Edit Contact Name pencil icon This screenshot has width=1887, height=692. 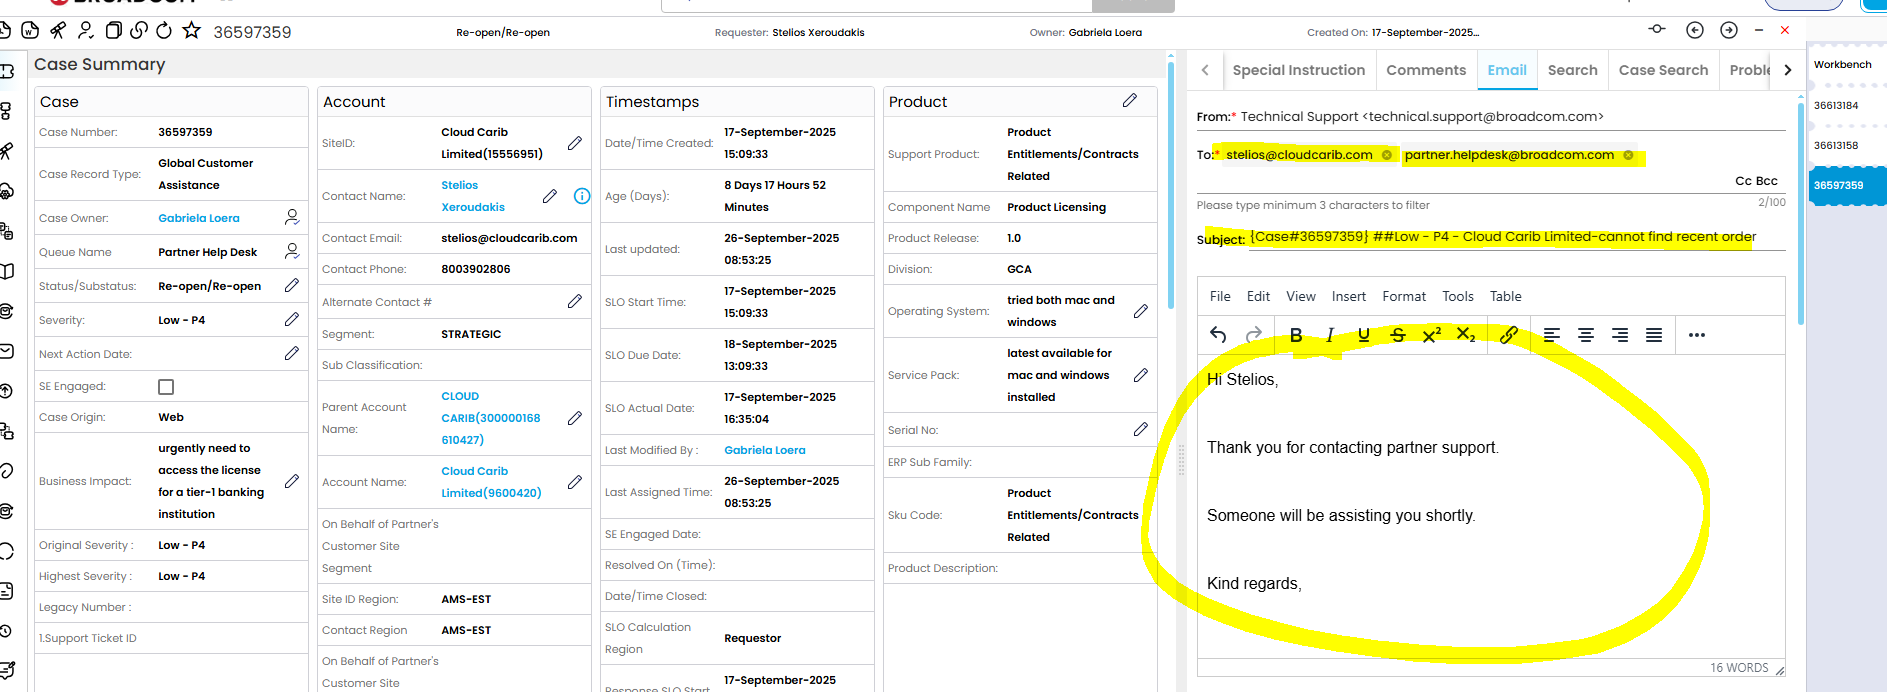[x=550, y=196]
